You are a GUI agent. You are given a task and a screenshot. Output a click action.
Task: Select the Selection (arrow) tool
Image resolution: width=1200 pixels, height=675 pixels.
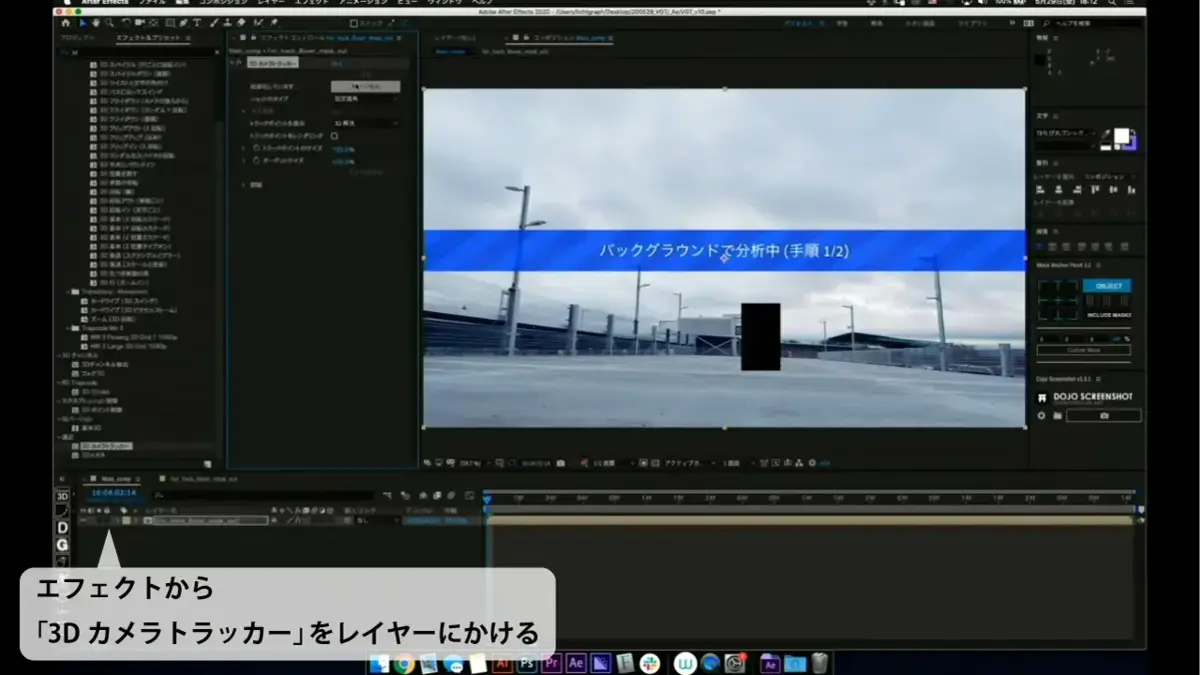pyautogui.click(x=82, y=23)
